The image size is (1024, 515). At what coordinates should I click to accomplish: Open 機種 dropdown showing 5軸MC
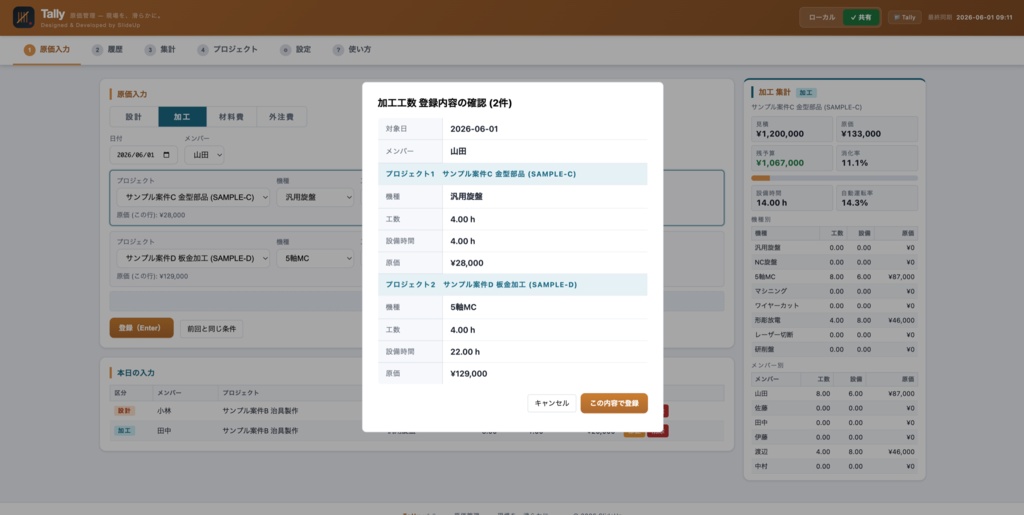pyautogui.click(x=315, y=258)
